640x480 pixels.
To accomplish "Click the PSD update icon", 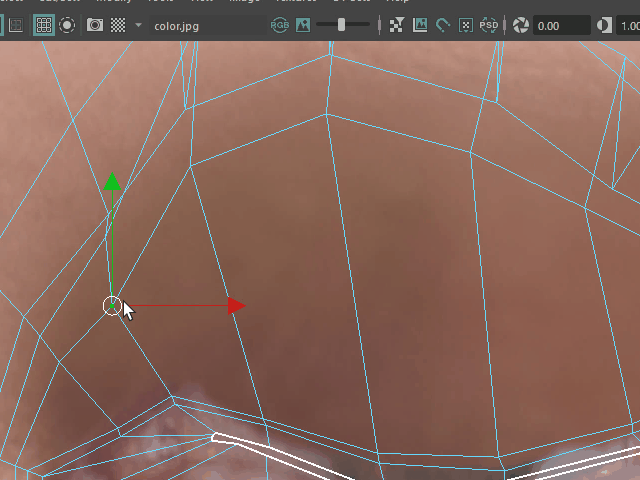I will coord(490,26).
